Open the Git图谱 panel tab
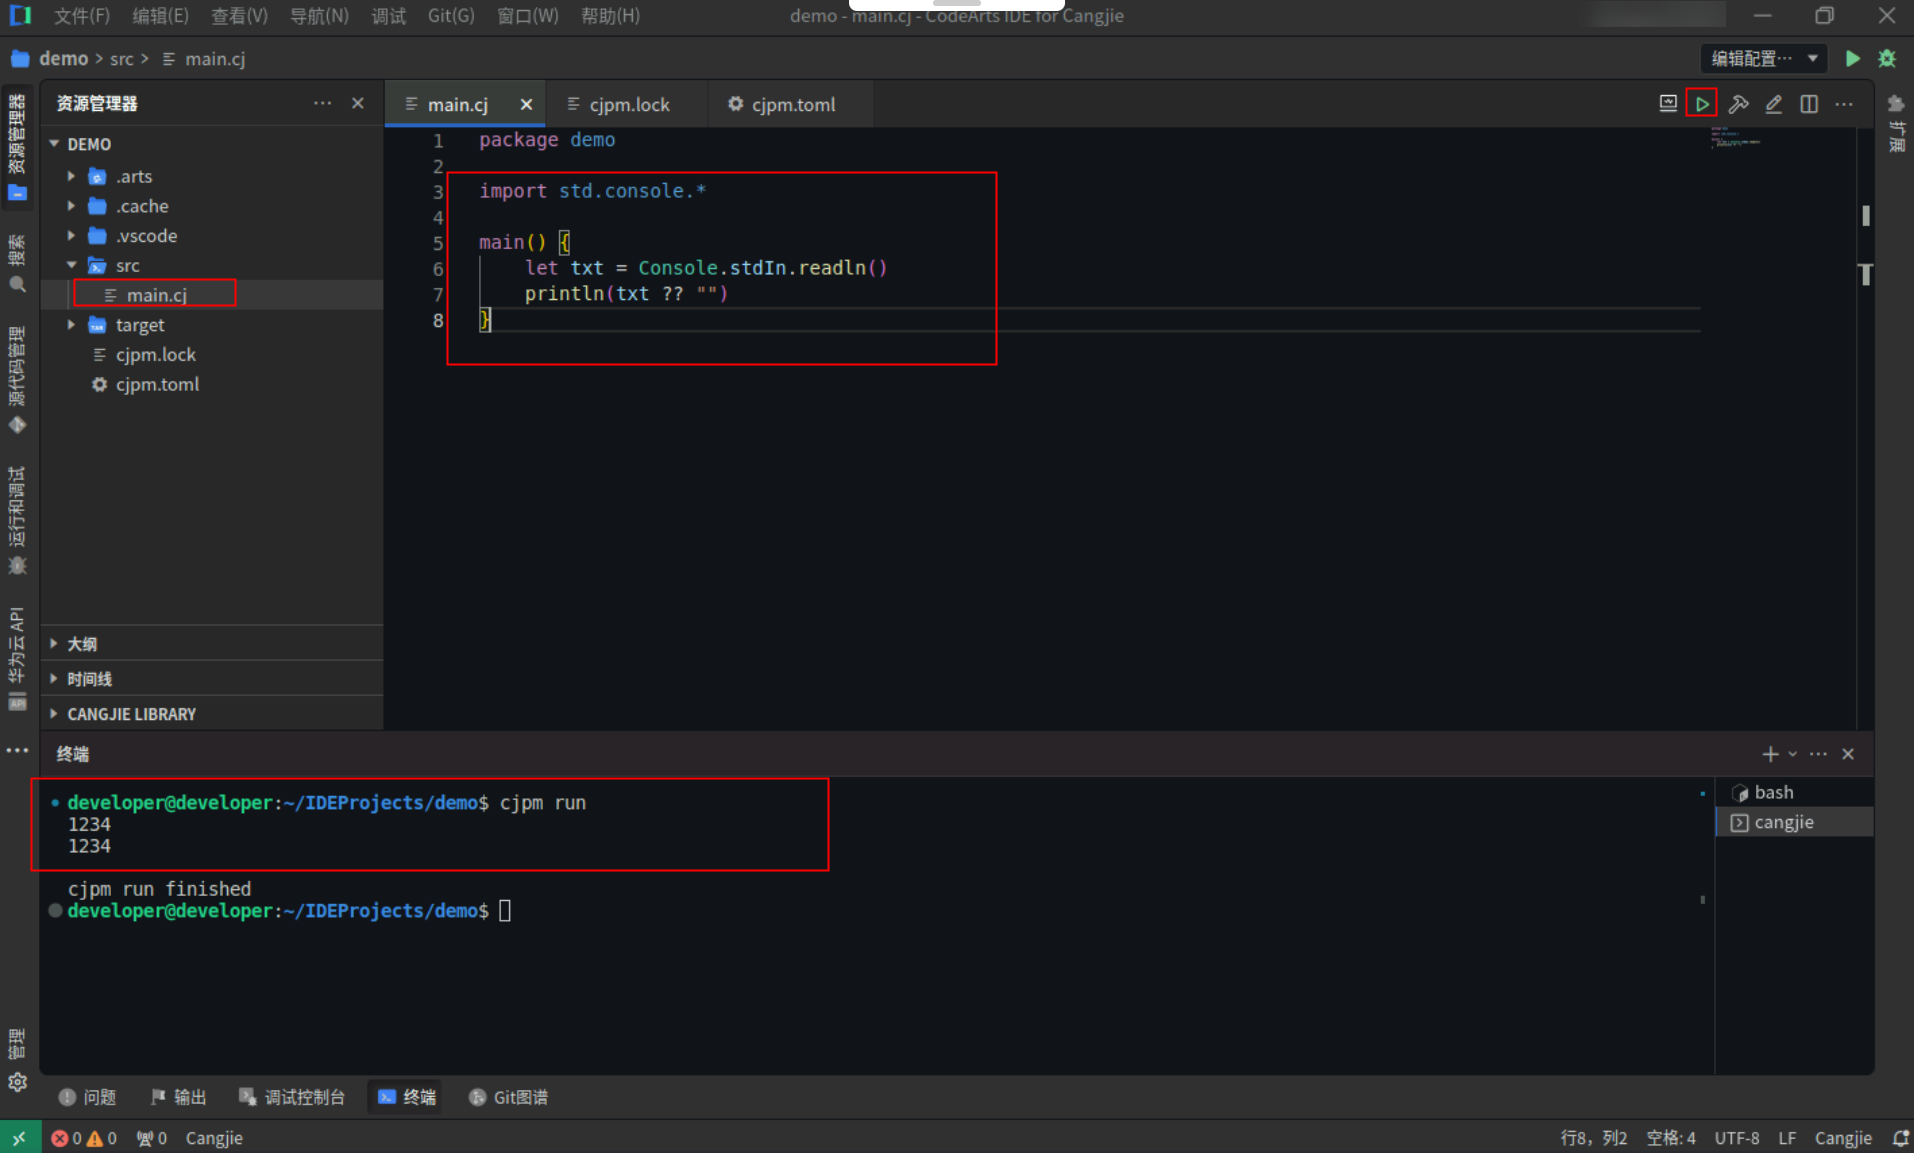 (x=508, y=1097)
